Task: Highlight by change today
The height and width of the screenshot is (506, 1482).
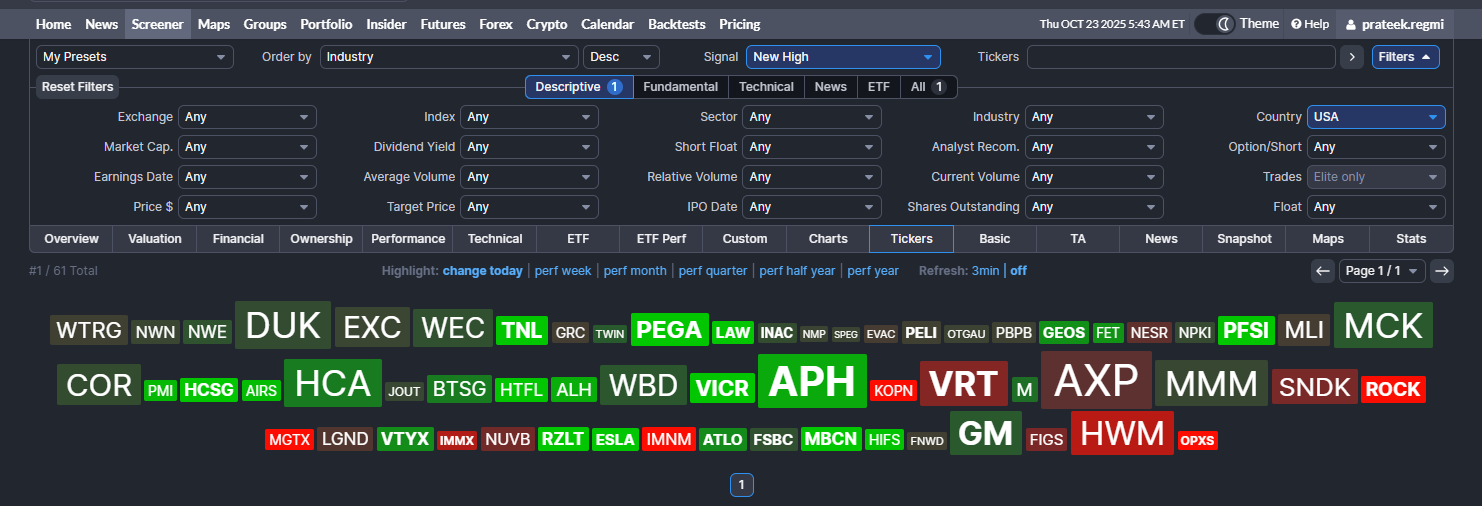Action: (x=483, y=271)
